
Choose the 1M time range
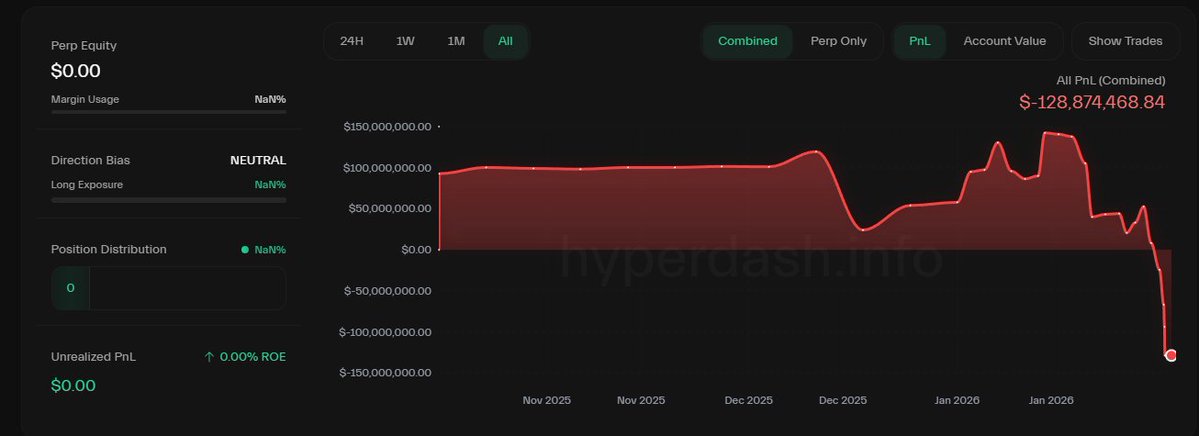click(x=456, y=41)
